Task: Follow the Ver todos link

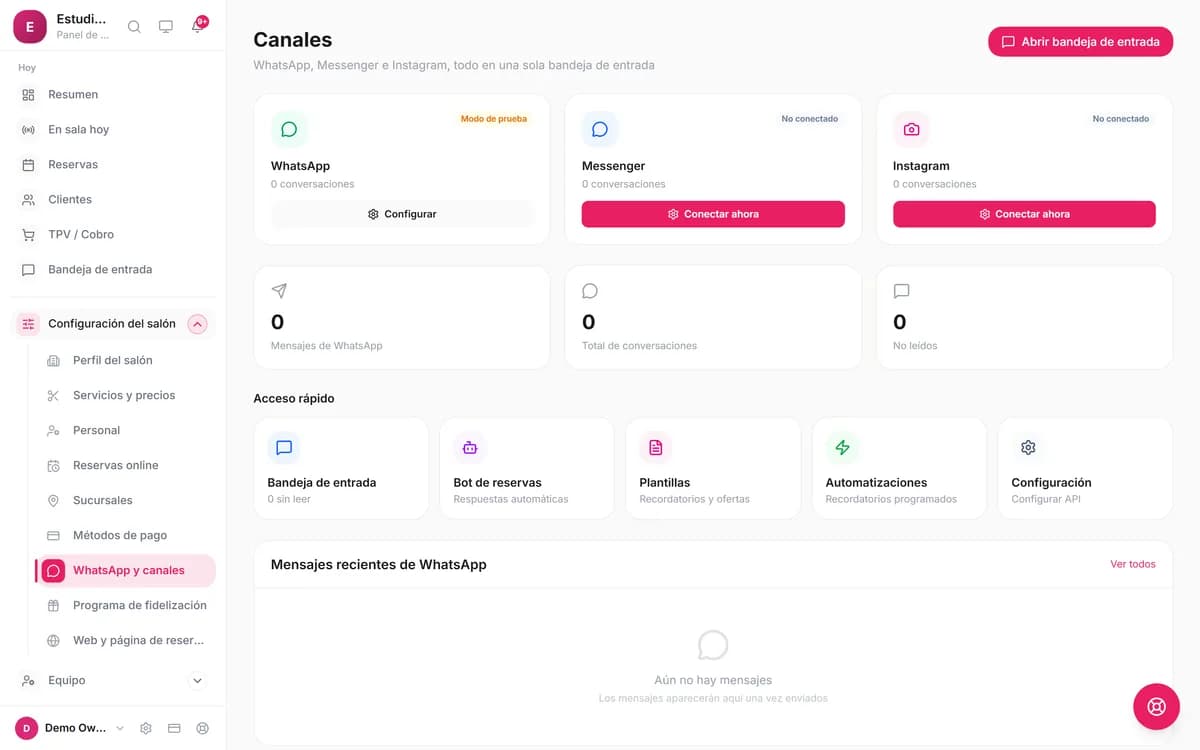Action: pos(1133,564)
